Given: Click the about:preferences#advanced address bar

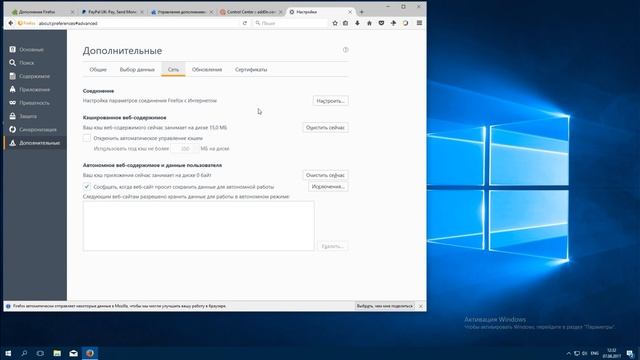Looking at the screenshot, I should [x=129, y=23].
